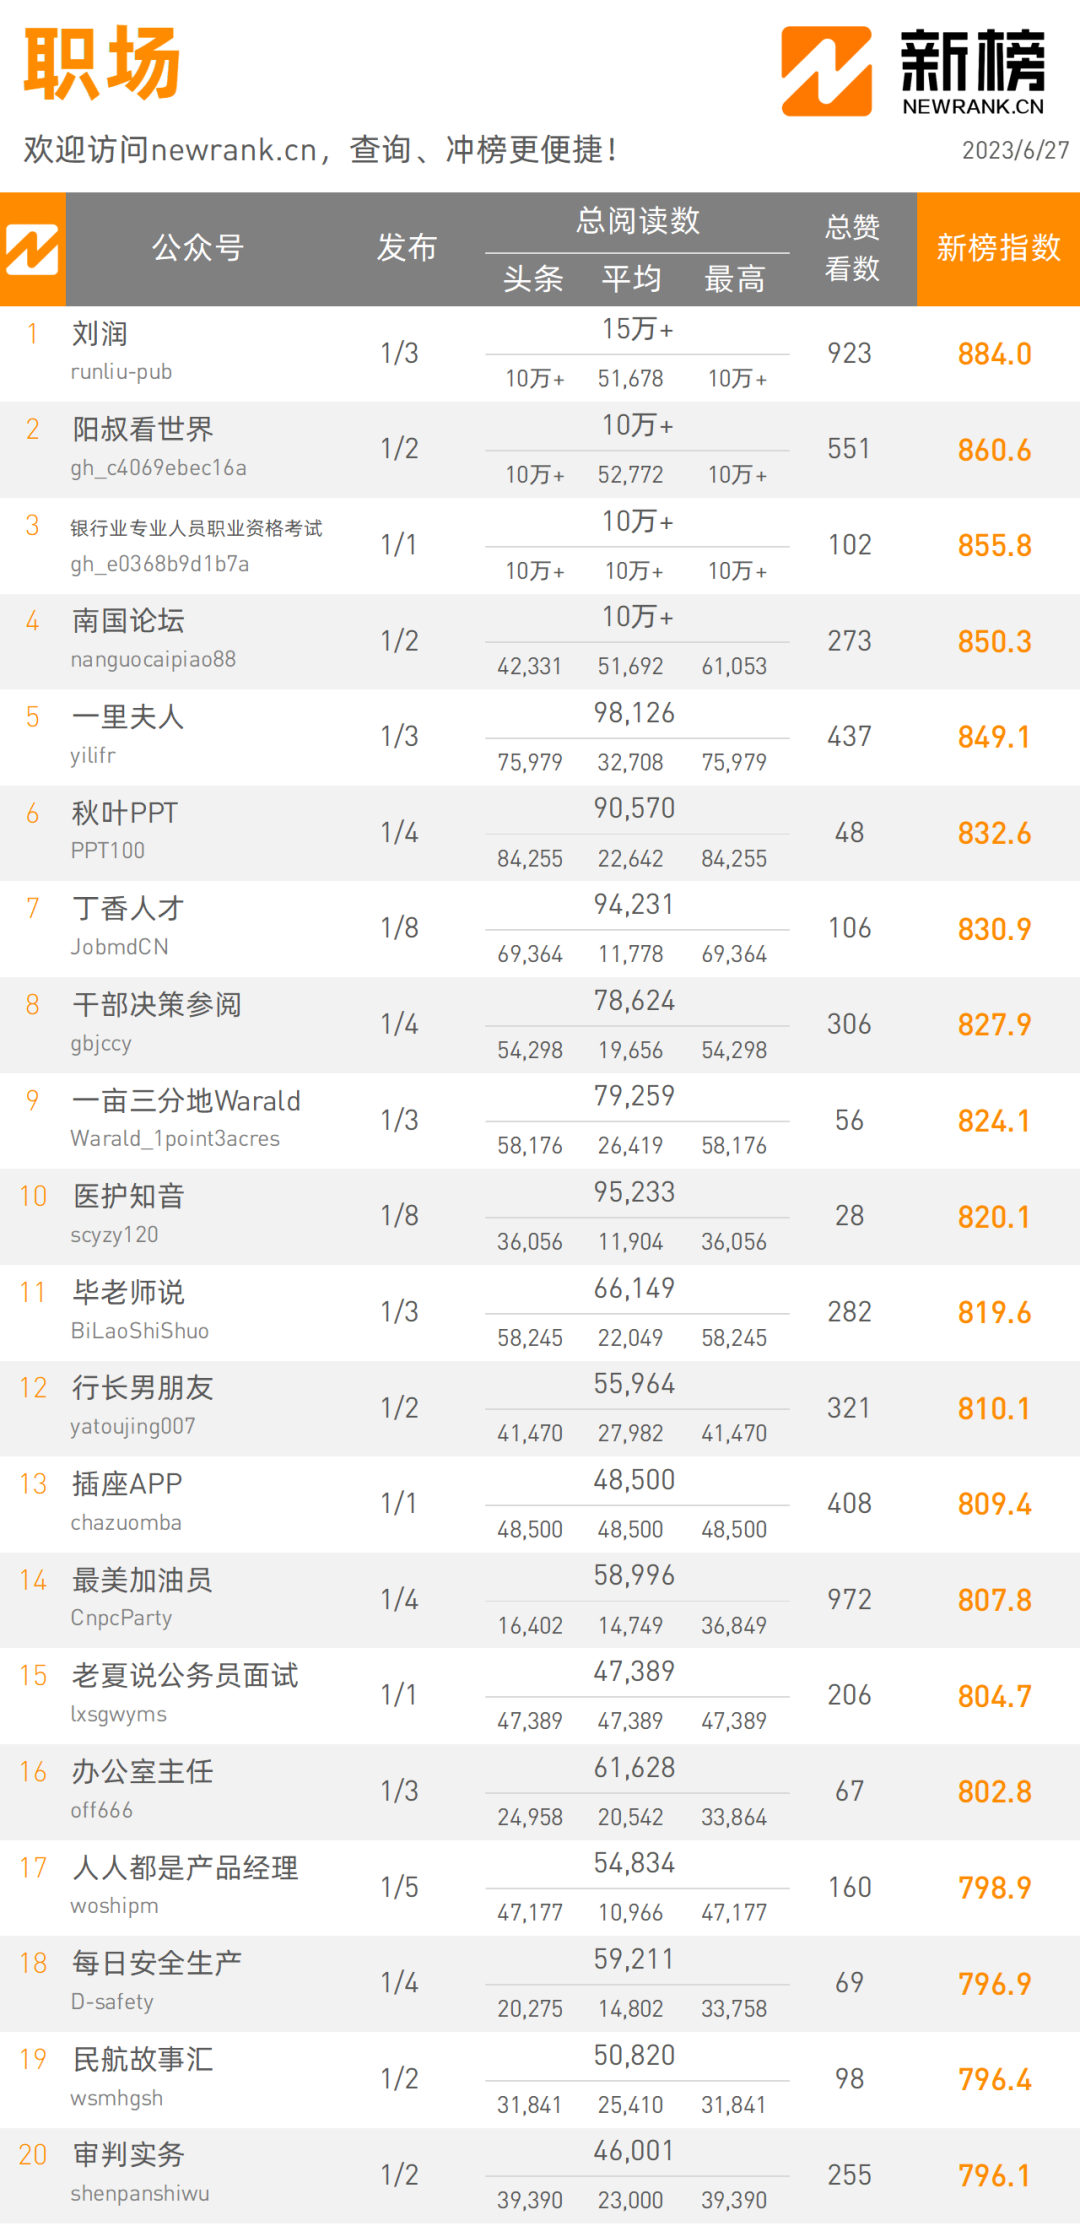Click the 884.0 index score

click(994, 354)
